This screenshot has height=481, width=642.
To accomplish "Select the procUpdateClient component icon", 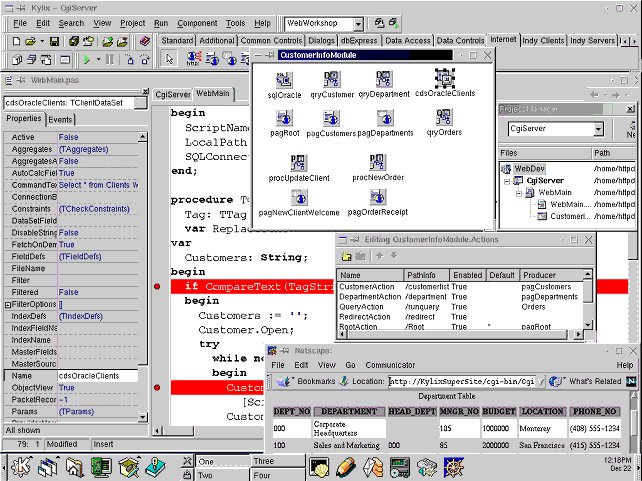I will pyautogui.click(x=298, y=163).
